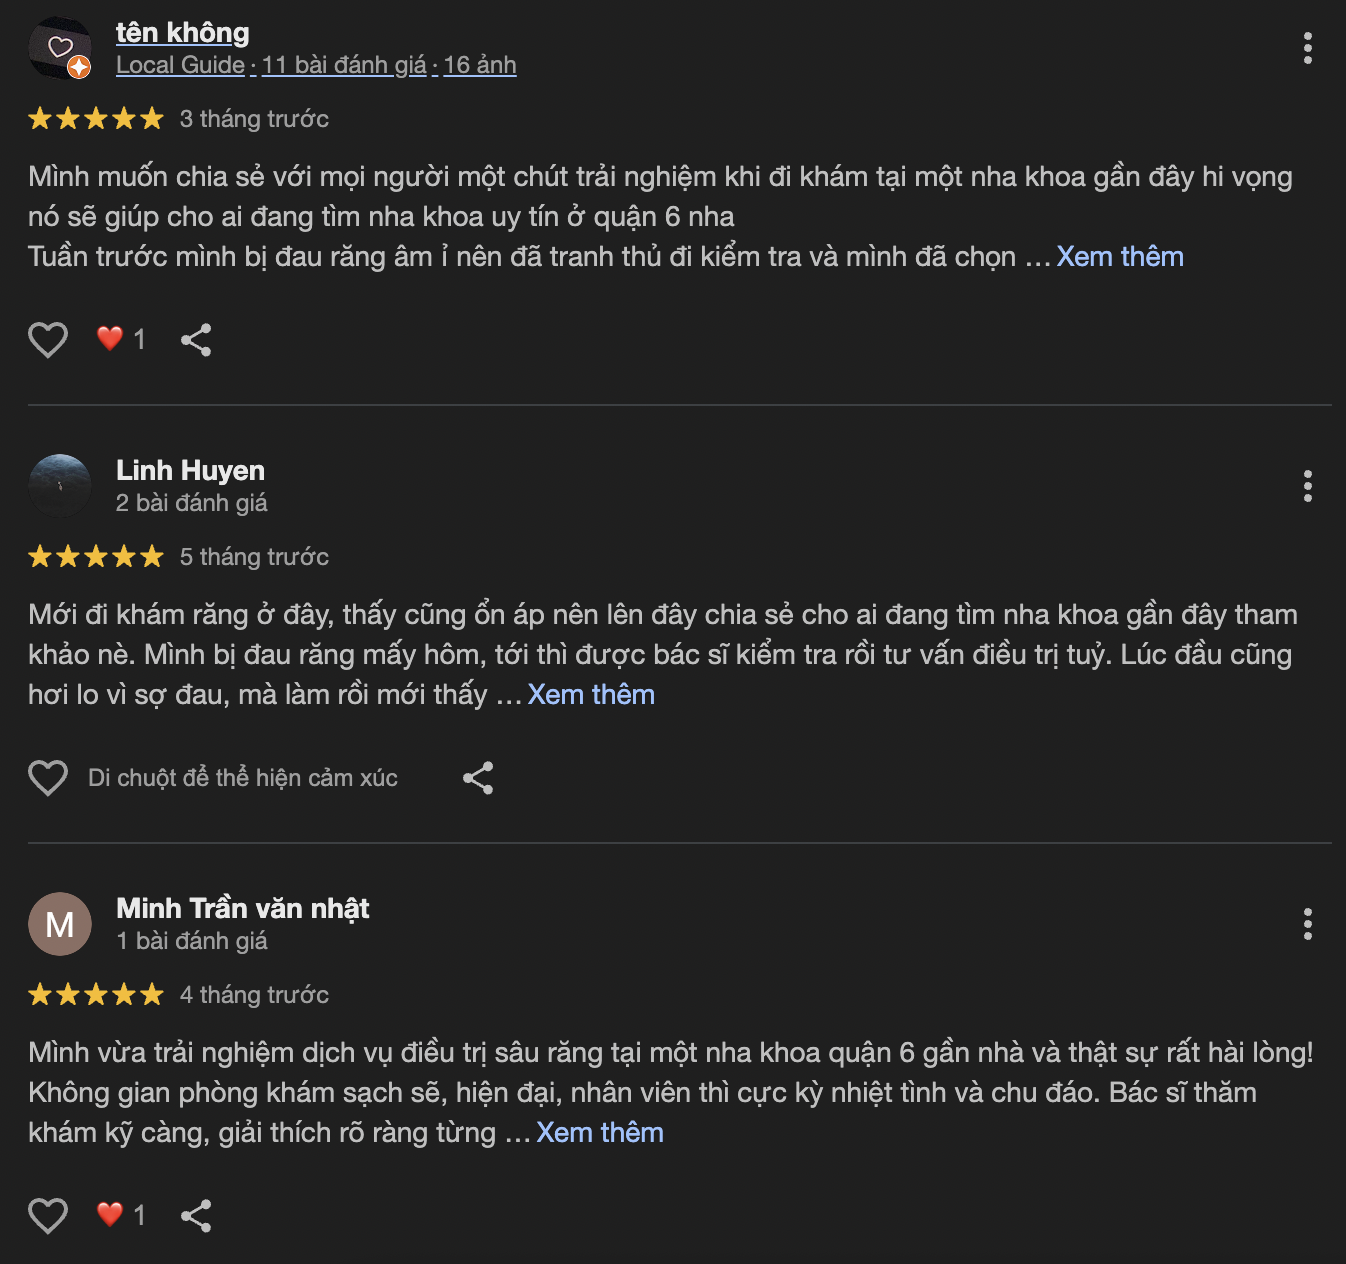The image size is (1346, 1264).
Task: Open more options for tên không's review
Action: point(1307,48)
